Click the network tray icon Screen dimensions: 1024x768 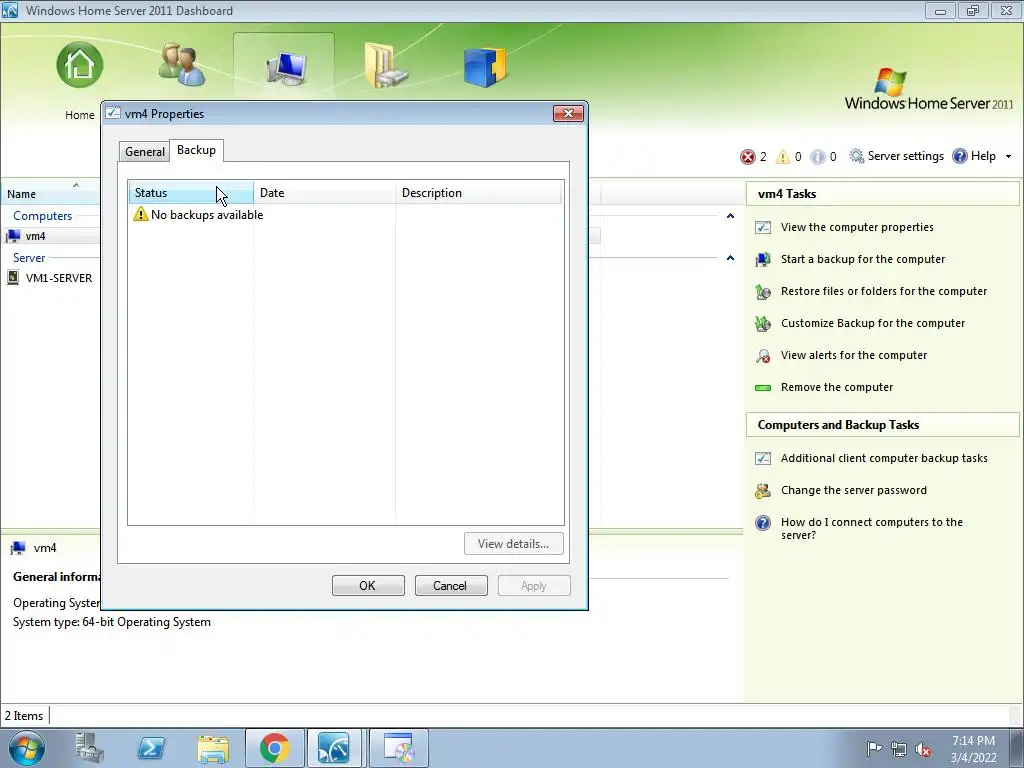[x=899, y=749]
